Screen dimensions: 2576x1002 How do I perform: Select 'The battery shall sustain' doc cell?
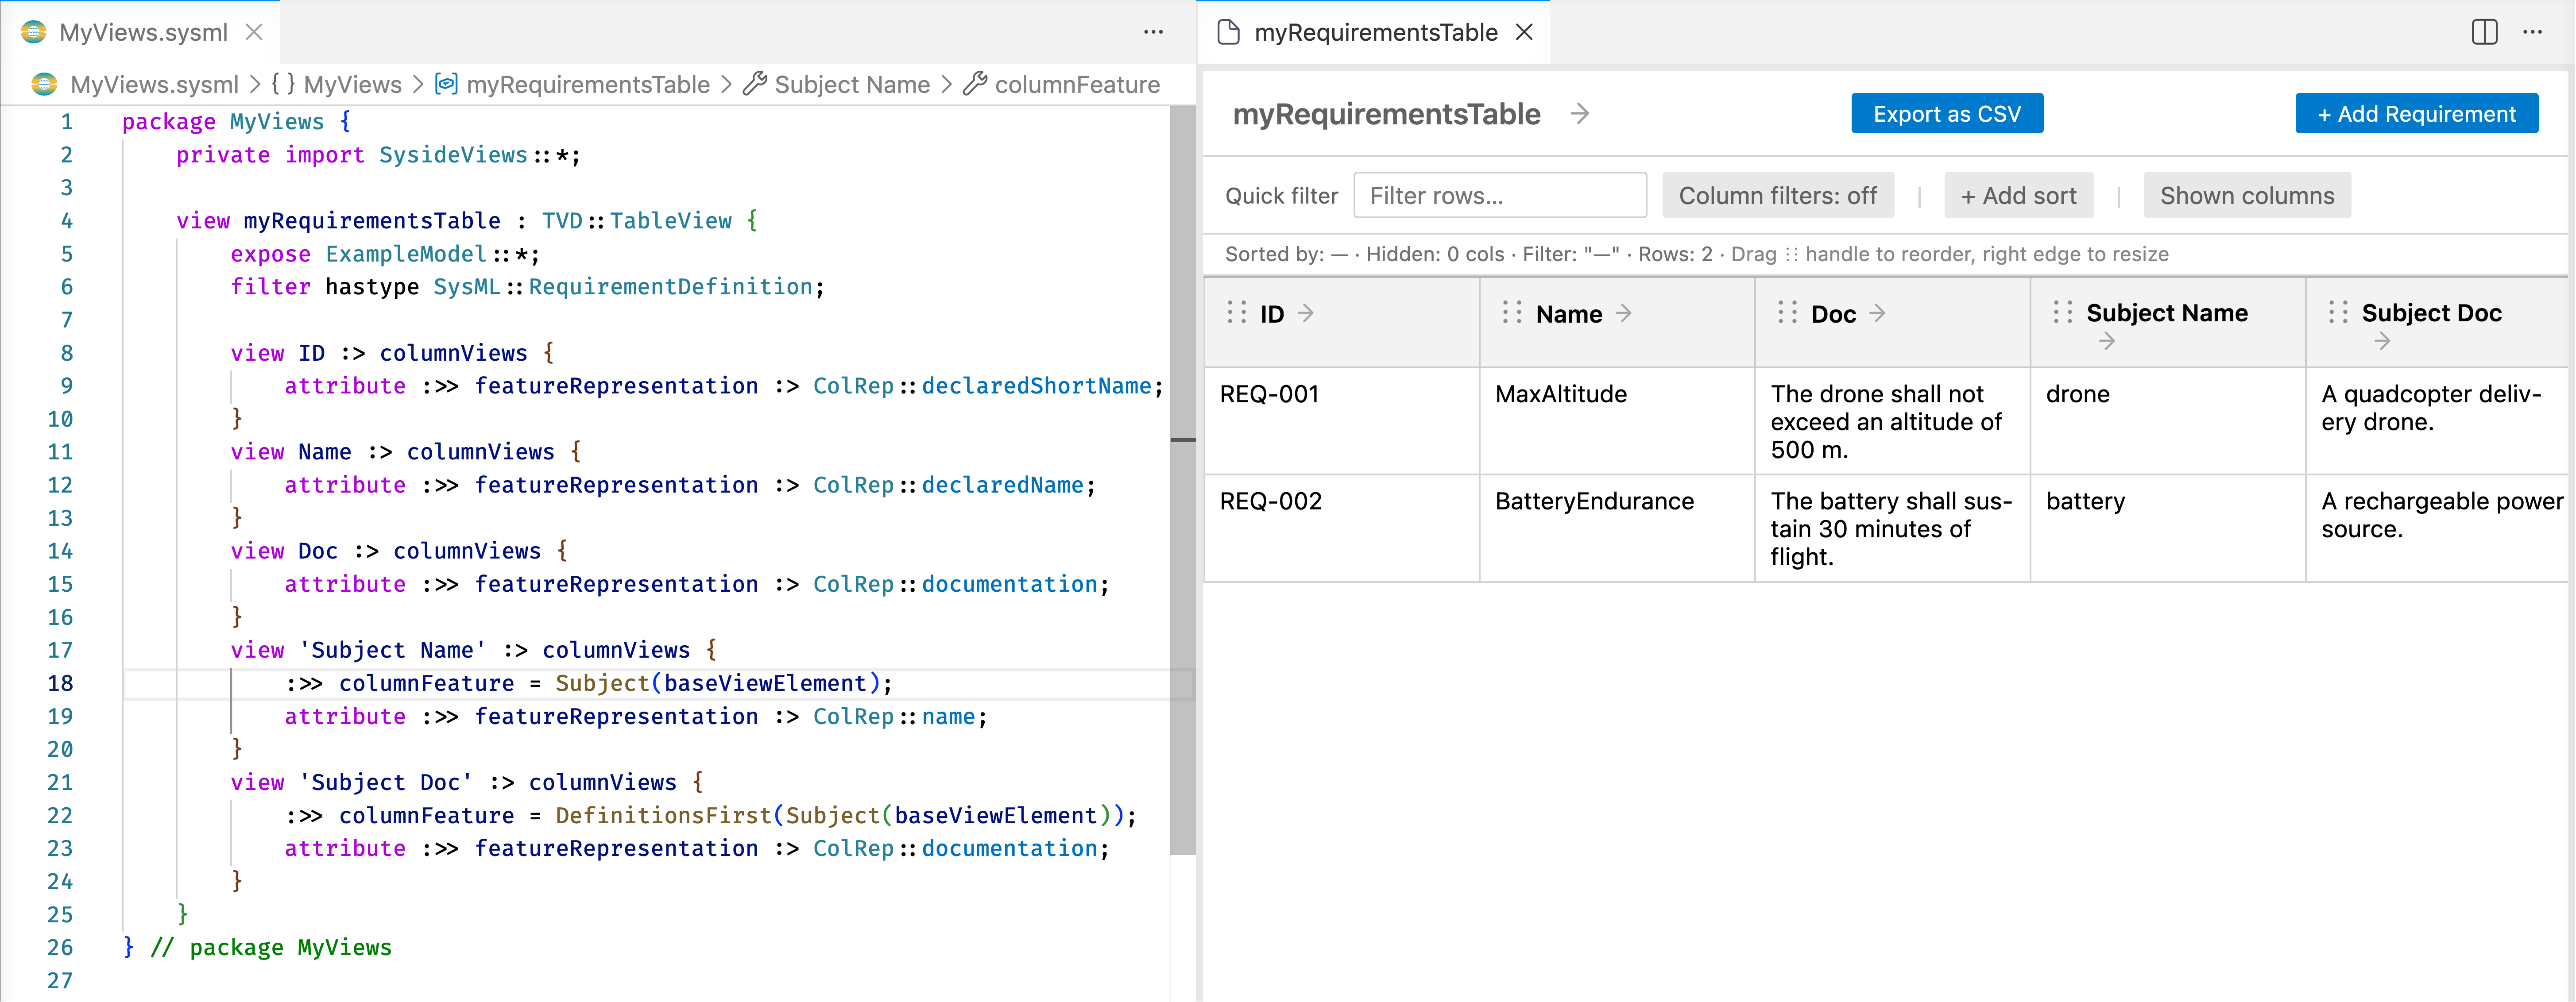pyautogui.click(x=1892, y=528)
